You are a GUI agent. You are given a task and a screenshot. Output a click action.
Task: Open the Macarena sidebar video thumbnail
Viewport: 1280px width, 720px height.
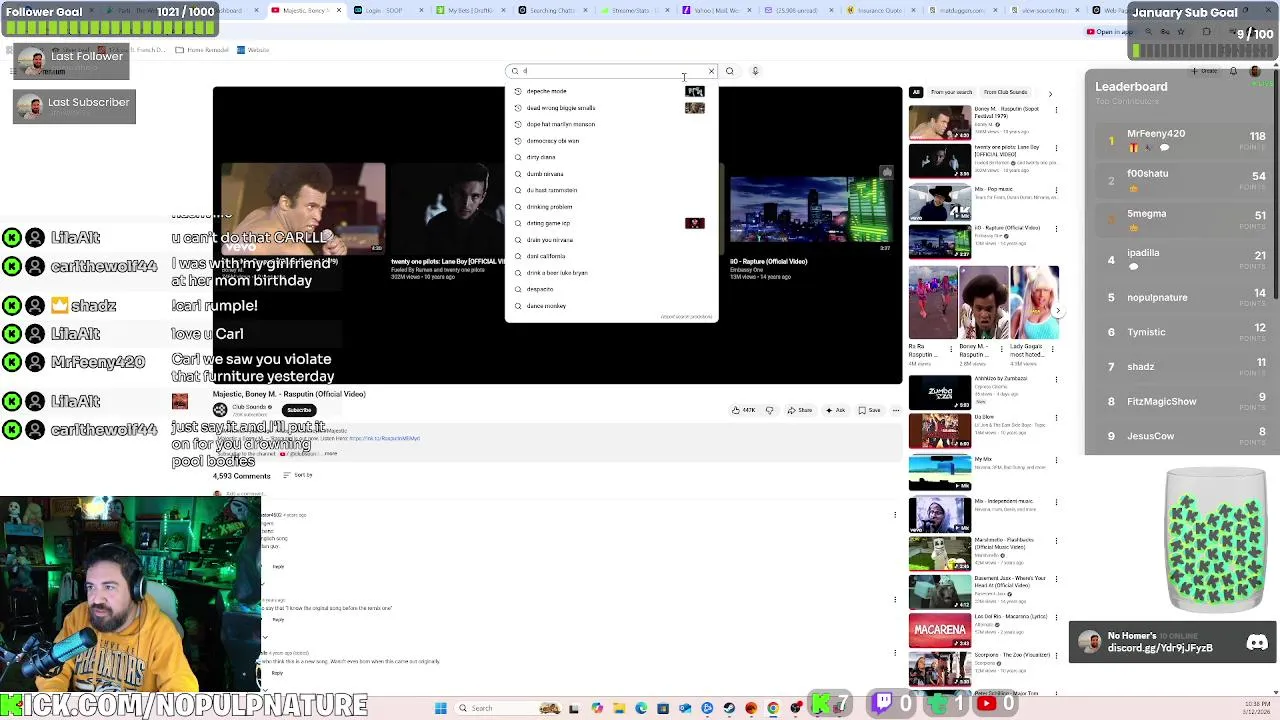point(939,631)
